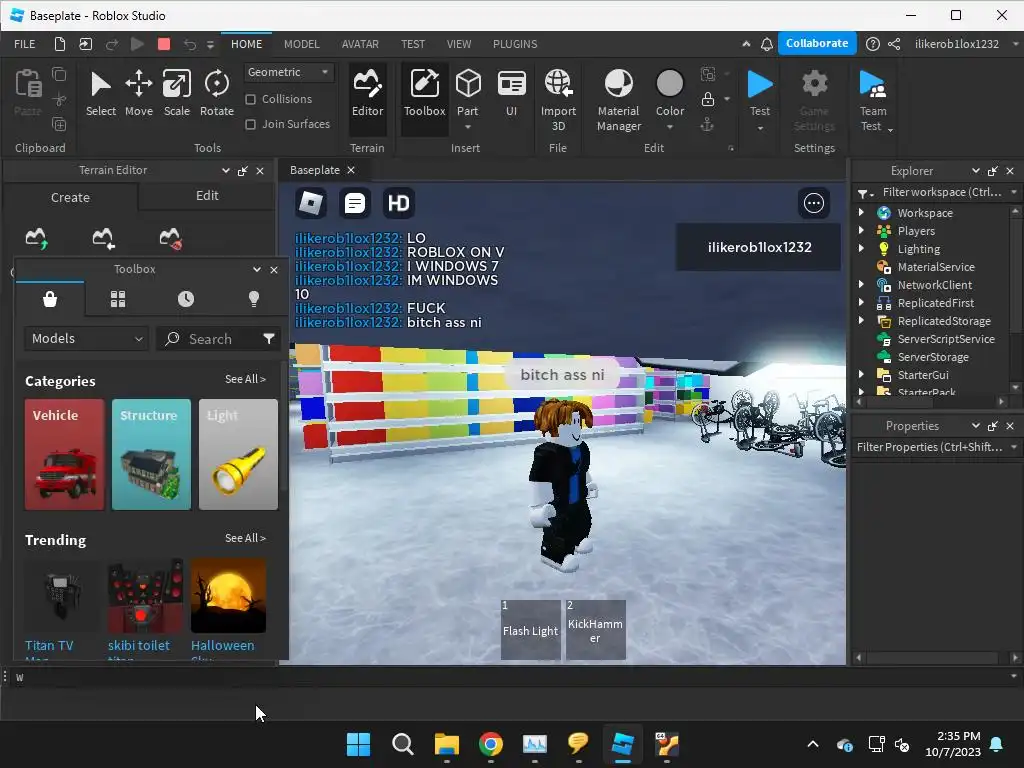Open Toolbox Inventory grid tab
Image resolution: width=1024 pixels, height=768 pixels.
tap(118, 299)
